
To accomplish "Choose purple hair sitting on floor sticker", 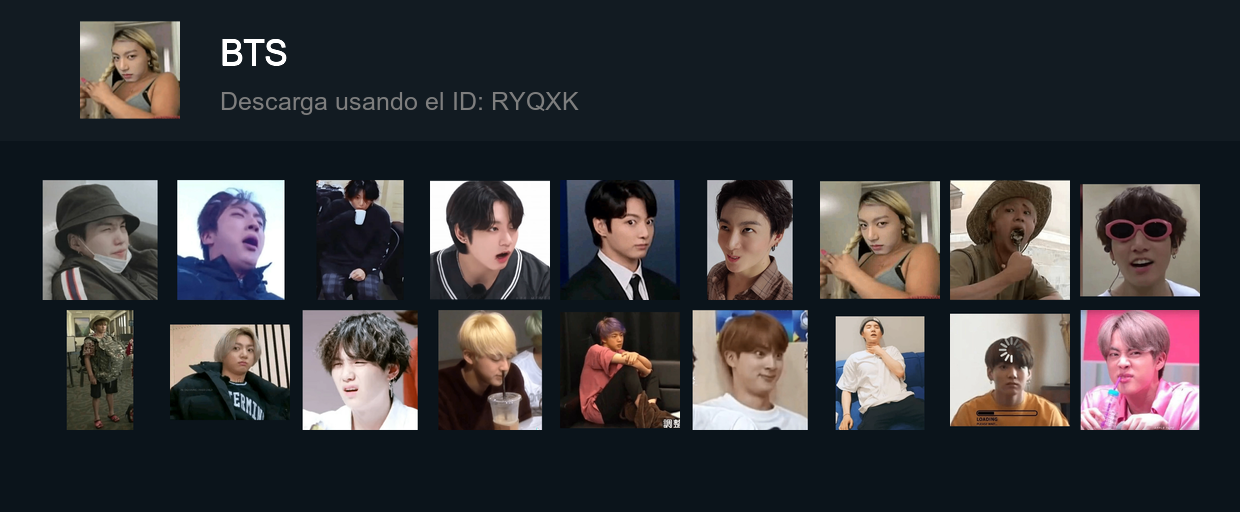I will coord(620,370).
